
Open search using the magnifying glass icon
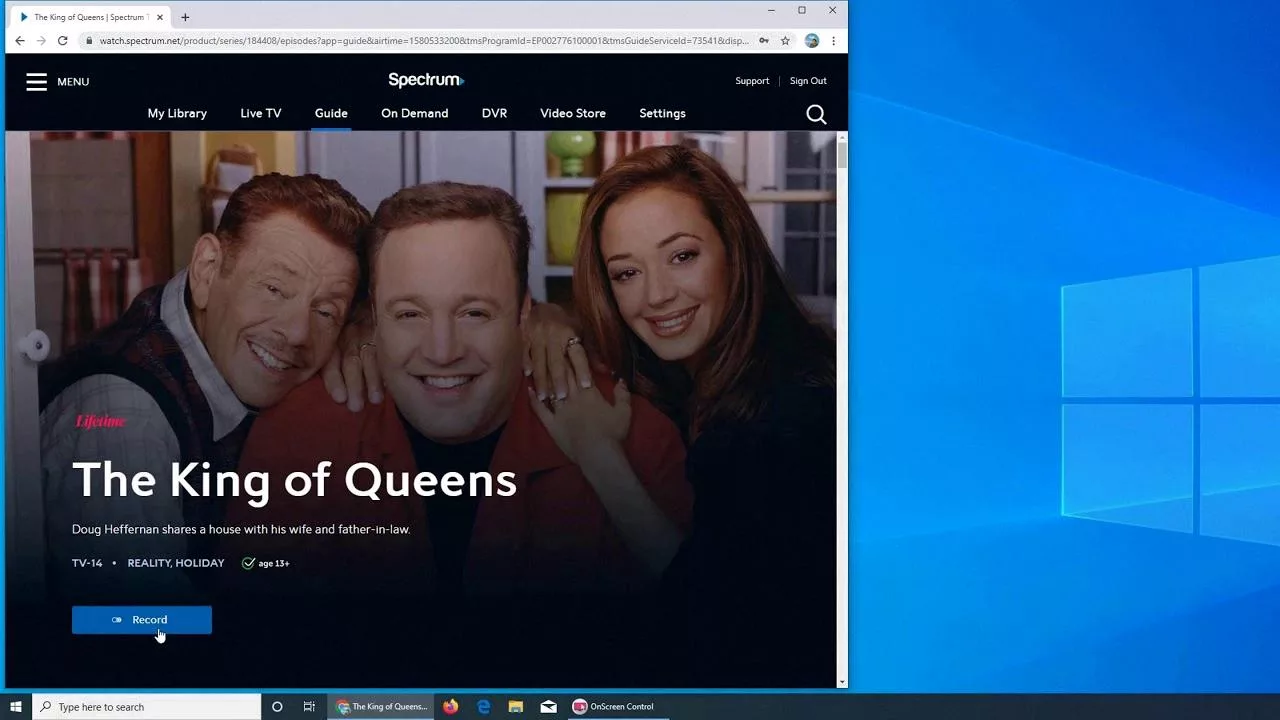click(x=816, y=113)
